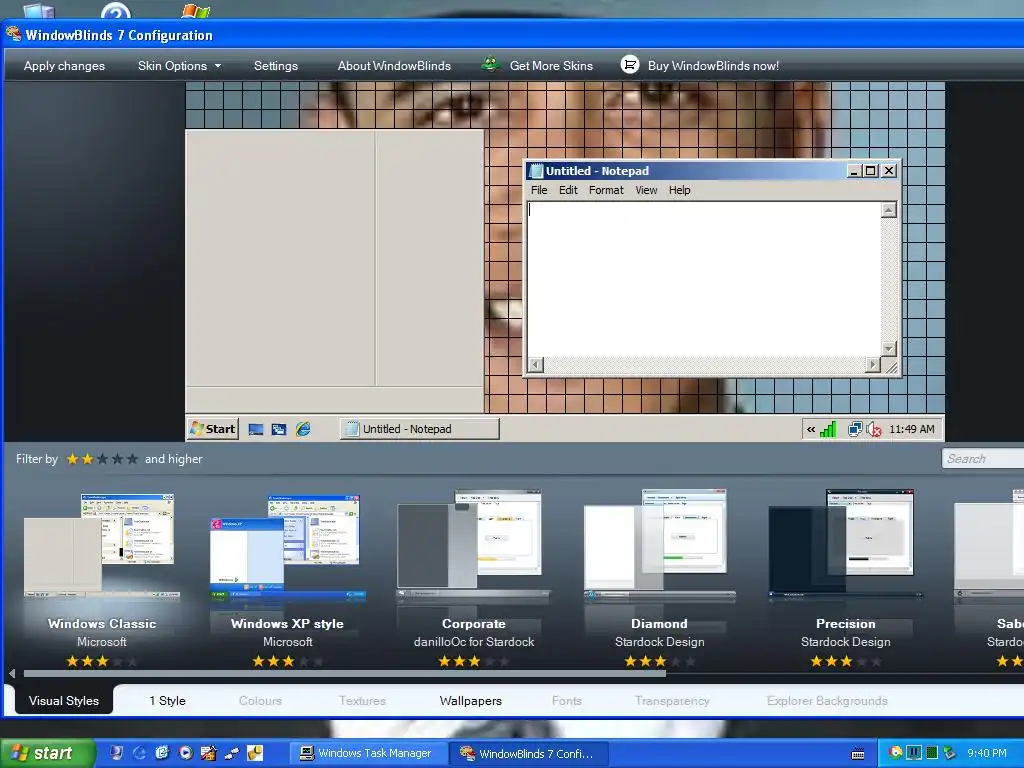Open the Wallpapers tab
Screen dimensions: 1024x768
click(470, 701)
